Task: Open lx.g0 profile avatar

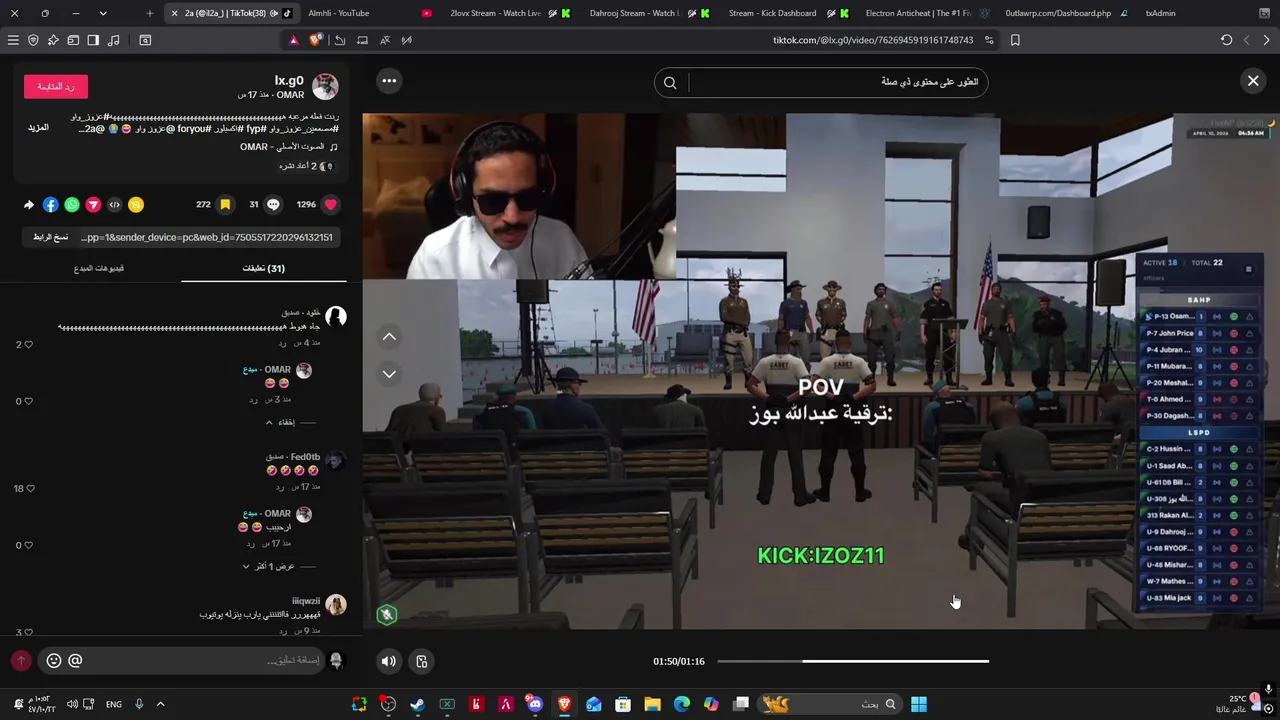Action: (325, 86)
